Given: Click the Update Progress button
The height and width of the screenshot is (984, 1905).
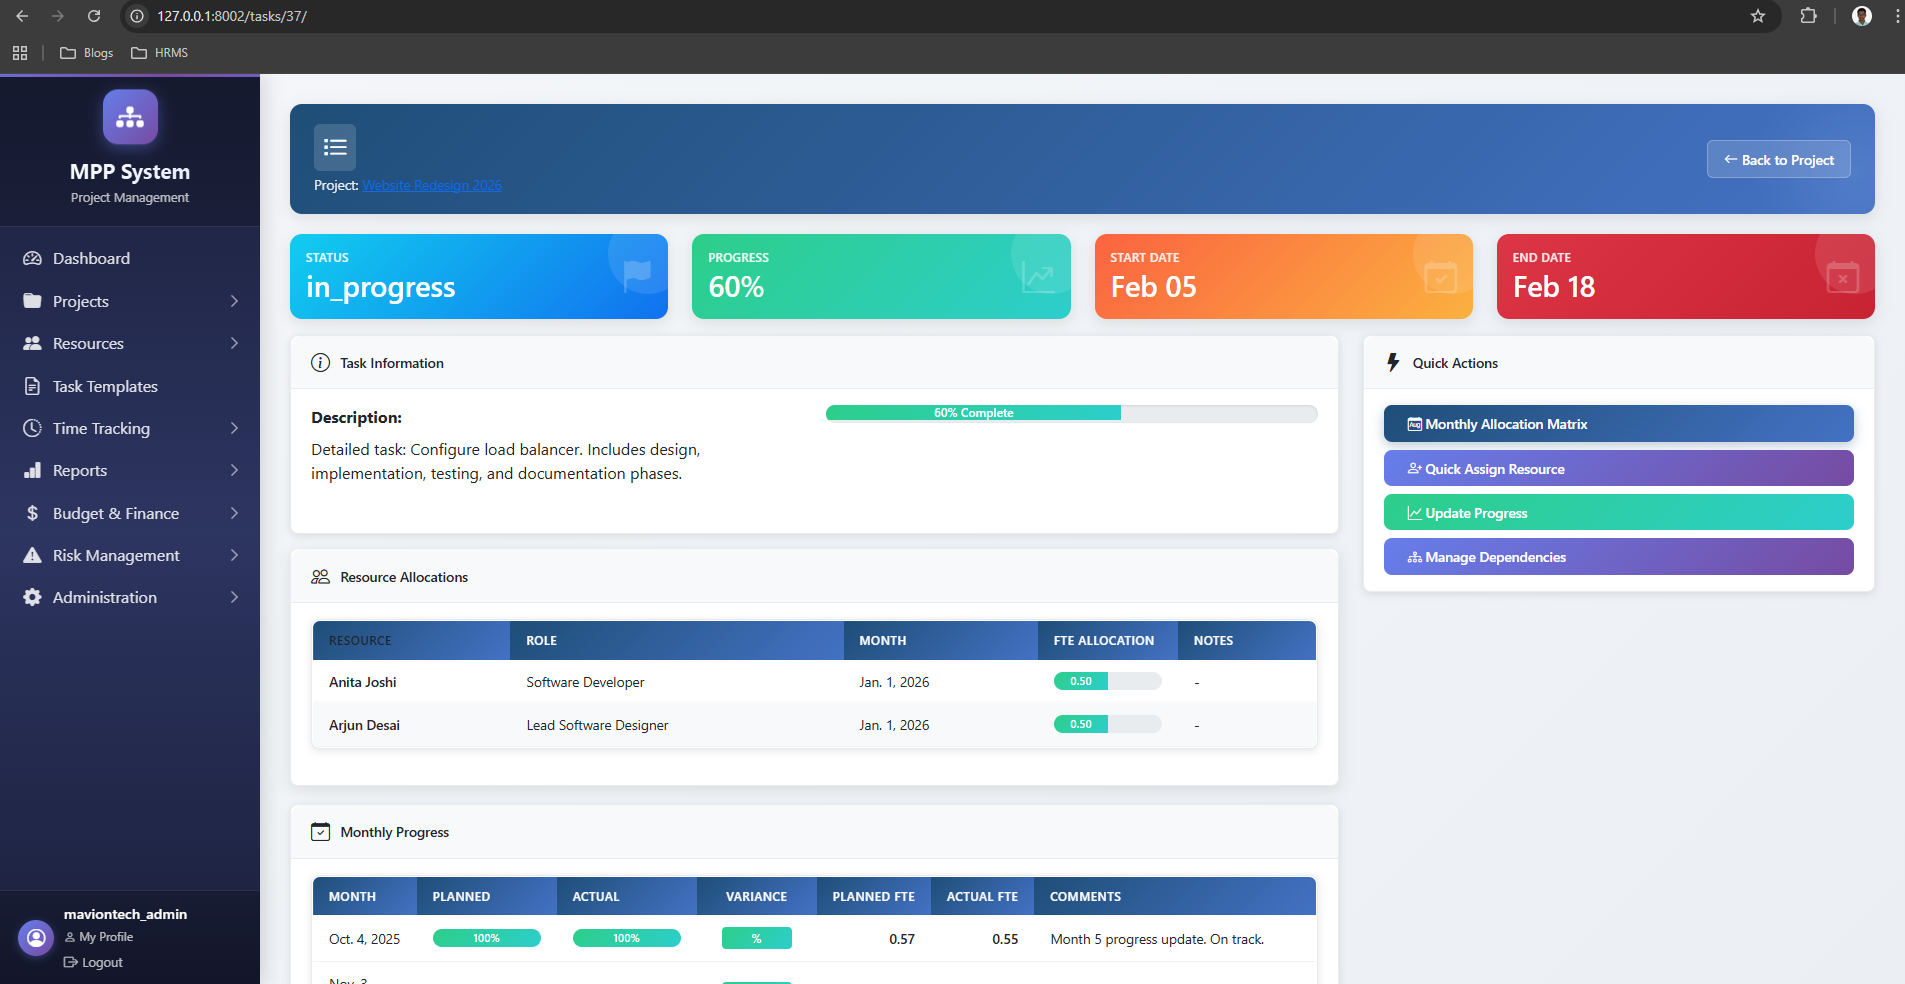Looking at the screenshot, I should click(1617, 513).
